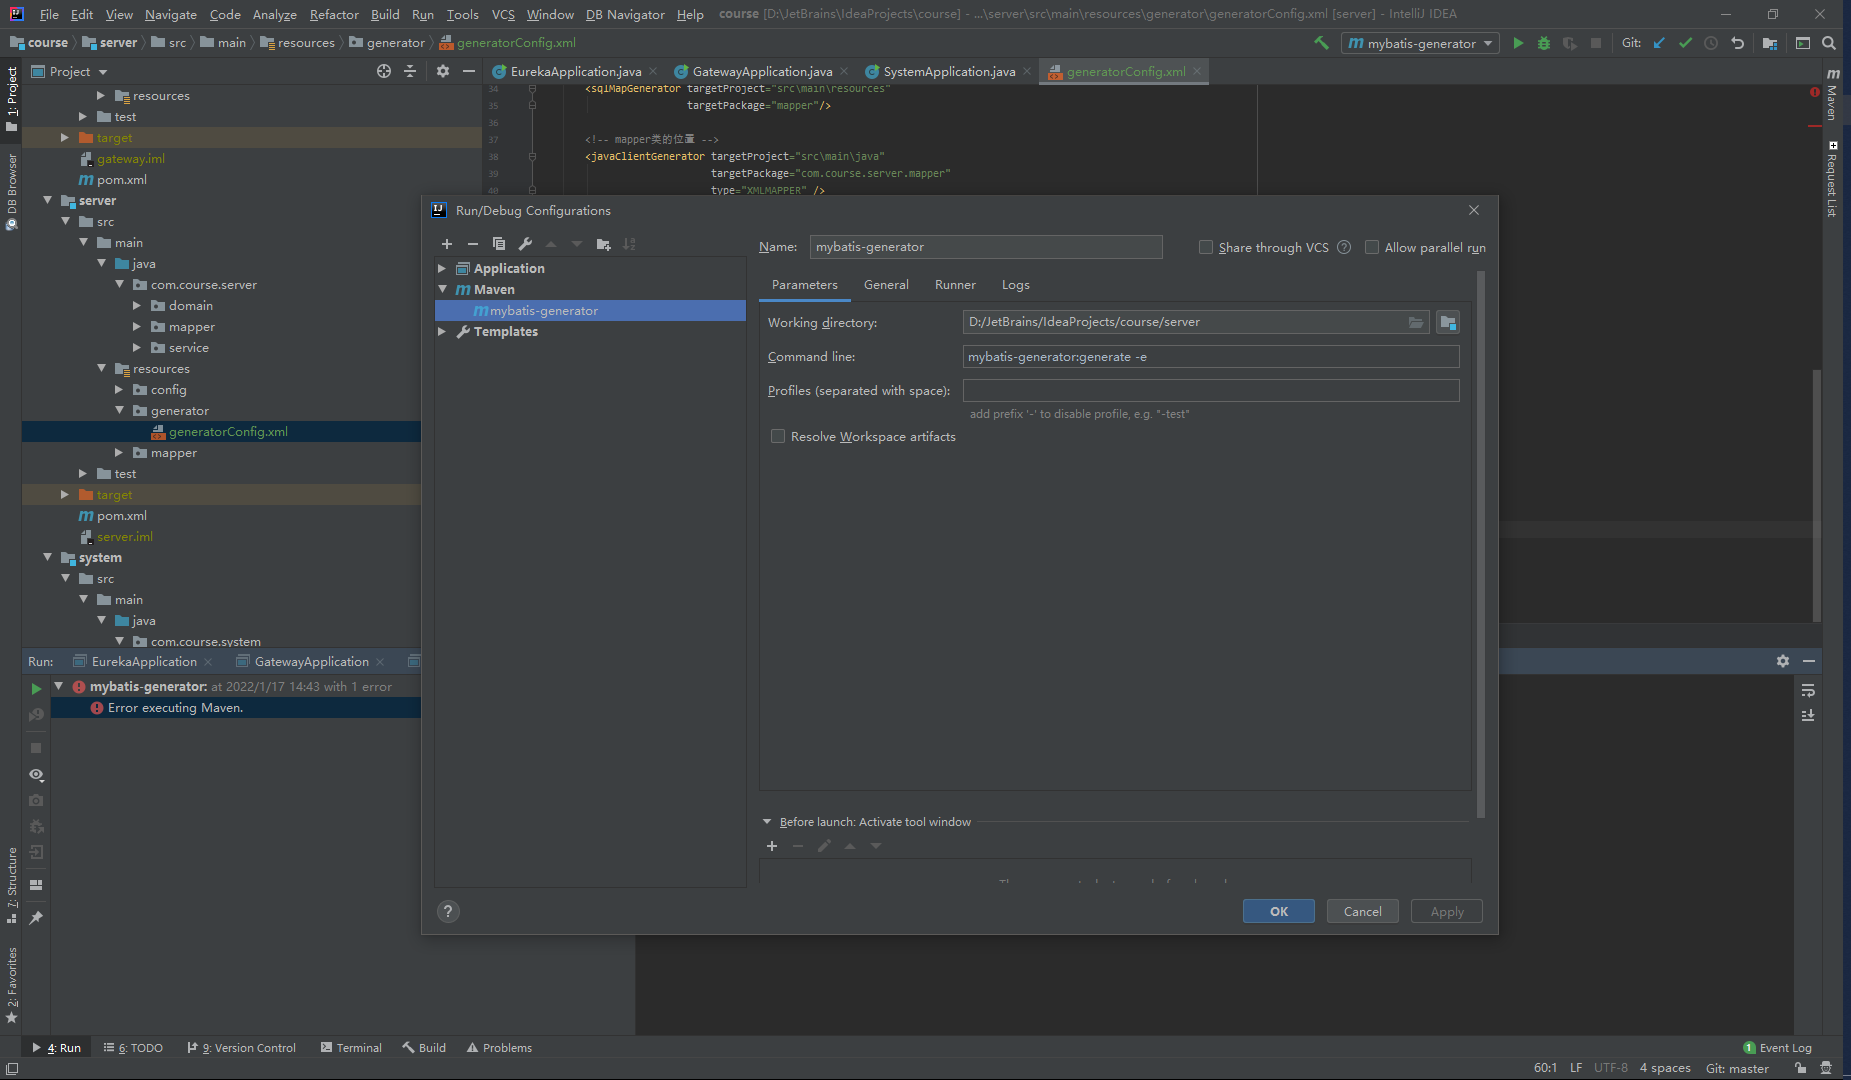The image size is (1851, 1080).
Task: Select mybatis-generator configuration in list
Action: (x=591, y=311)
